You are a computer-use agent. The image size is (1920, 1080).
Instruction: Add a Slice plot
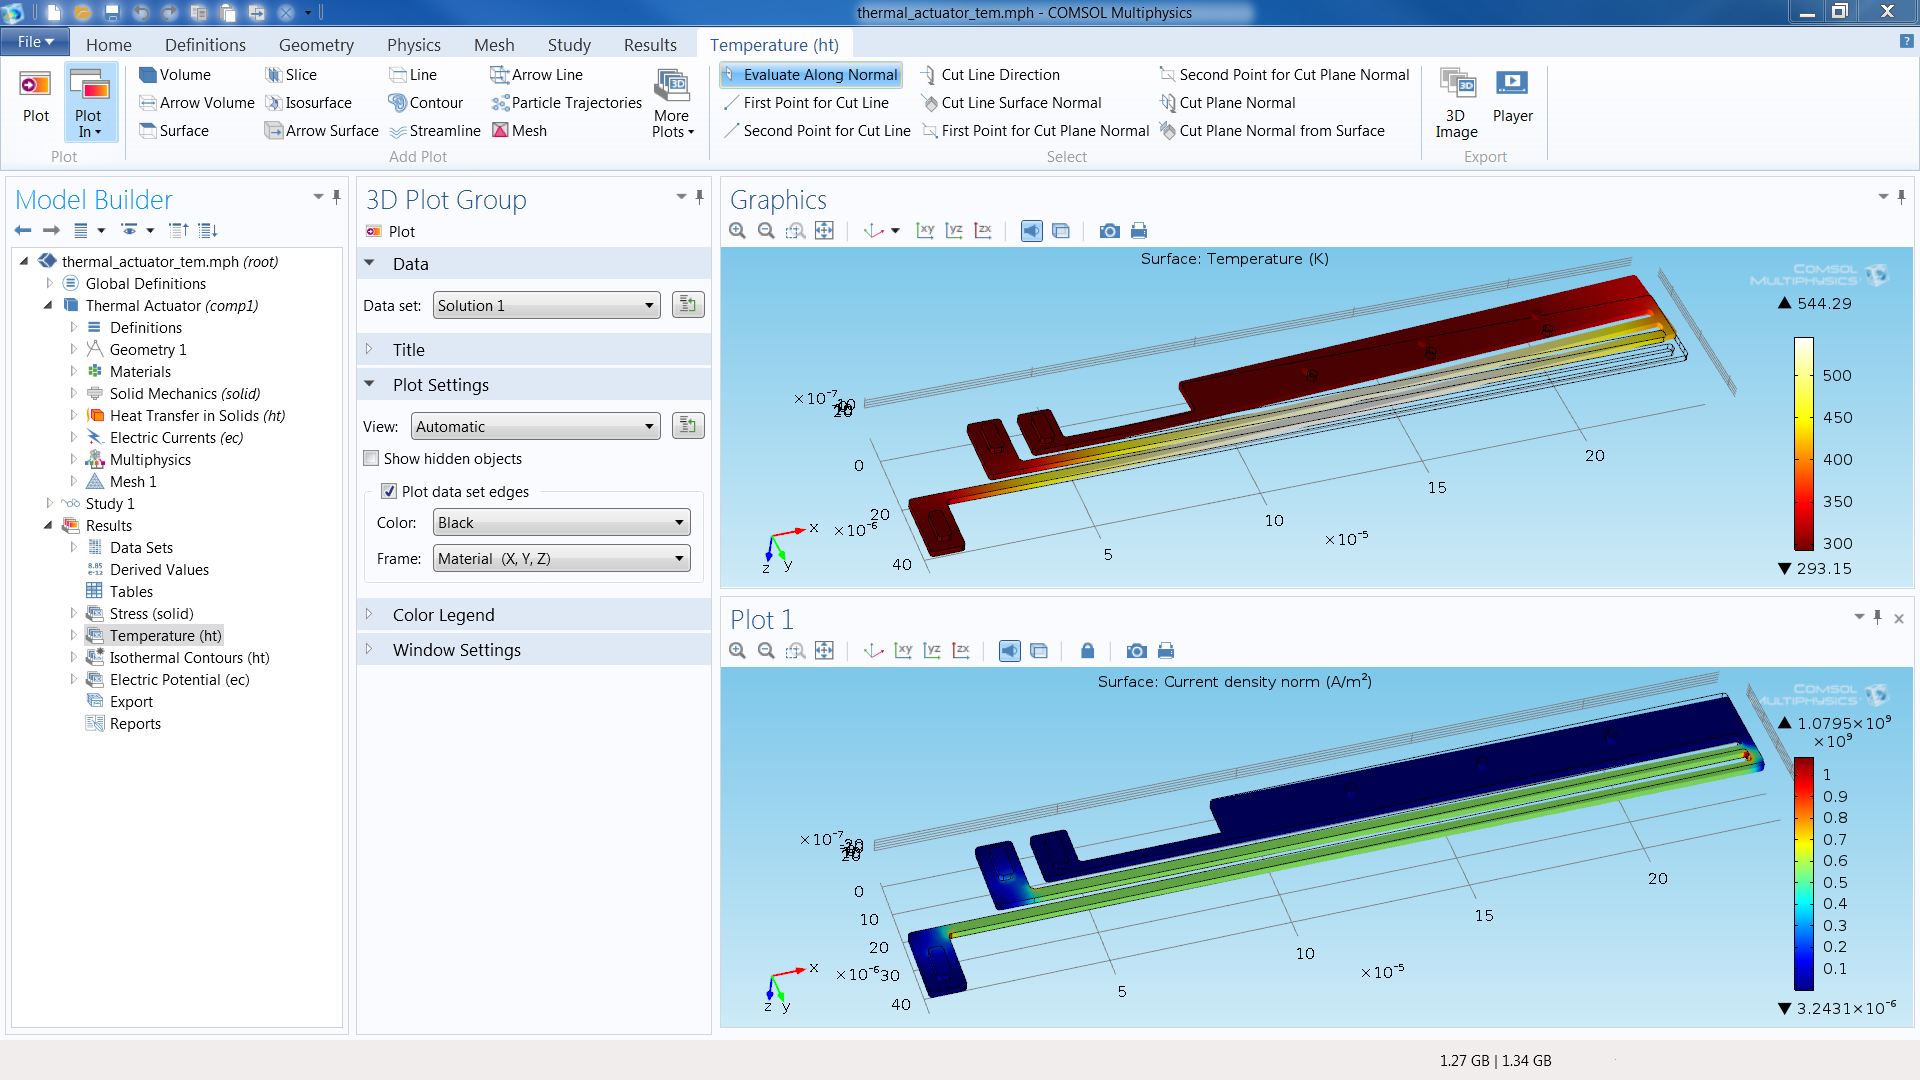click(x=291, y=75)
